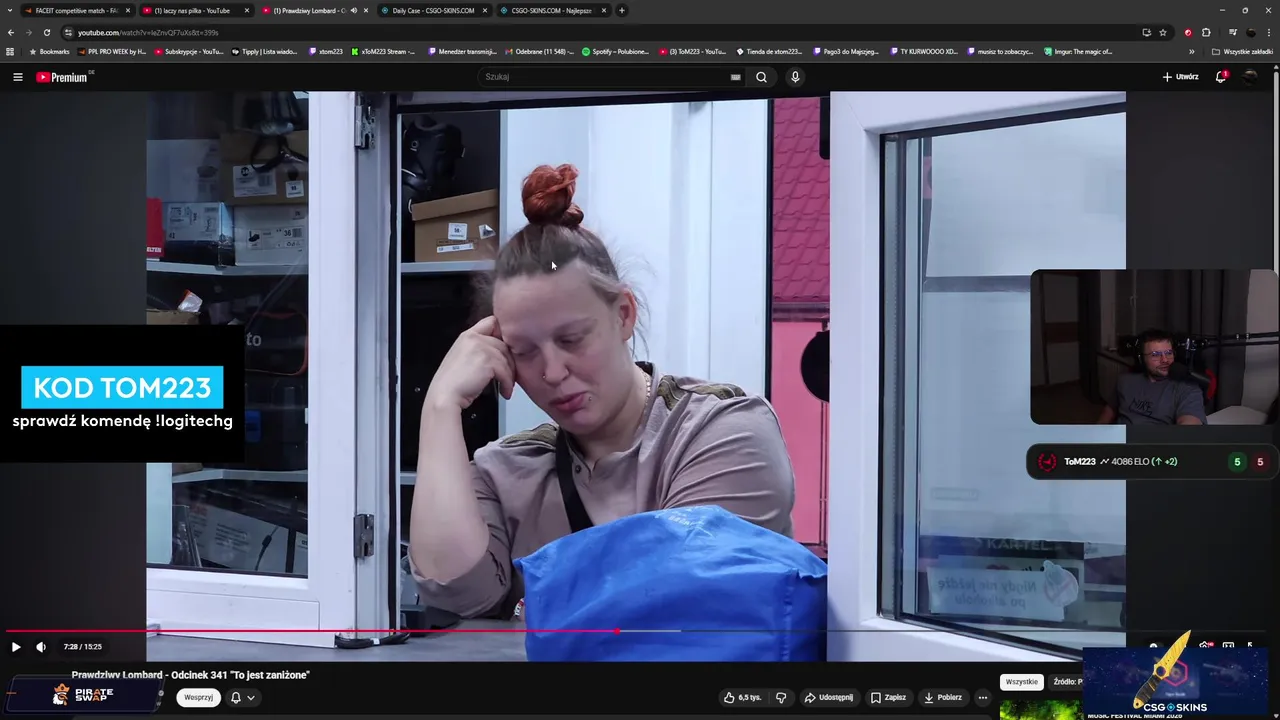Screen dimensions: 1280x720
Task: Open Odebrane (11 548) bookmark
Action: (540, 51)
